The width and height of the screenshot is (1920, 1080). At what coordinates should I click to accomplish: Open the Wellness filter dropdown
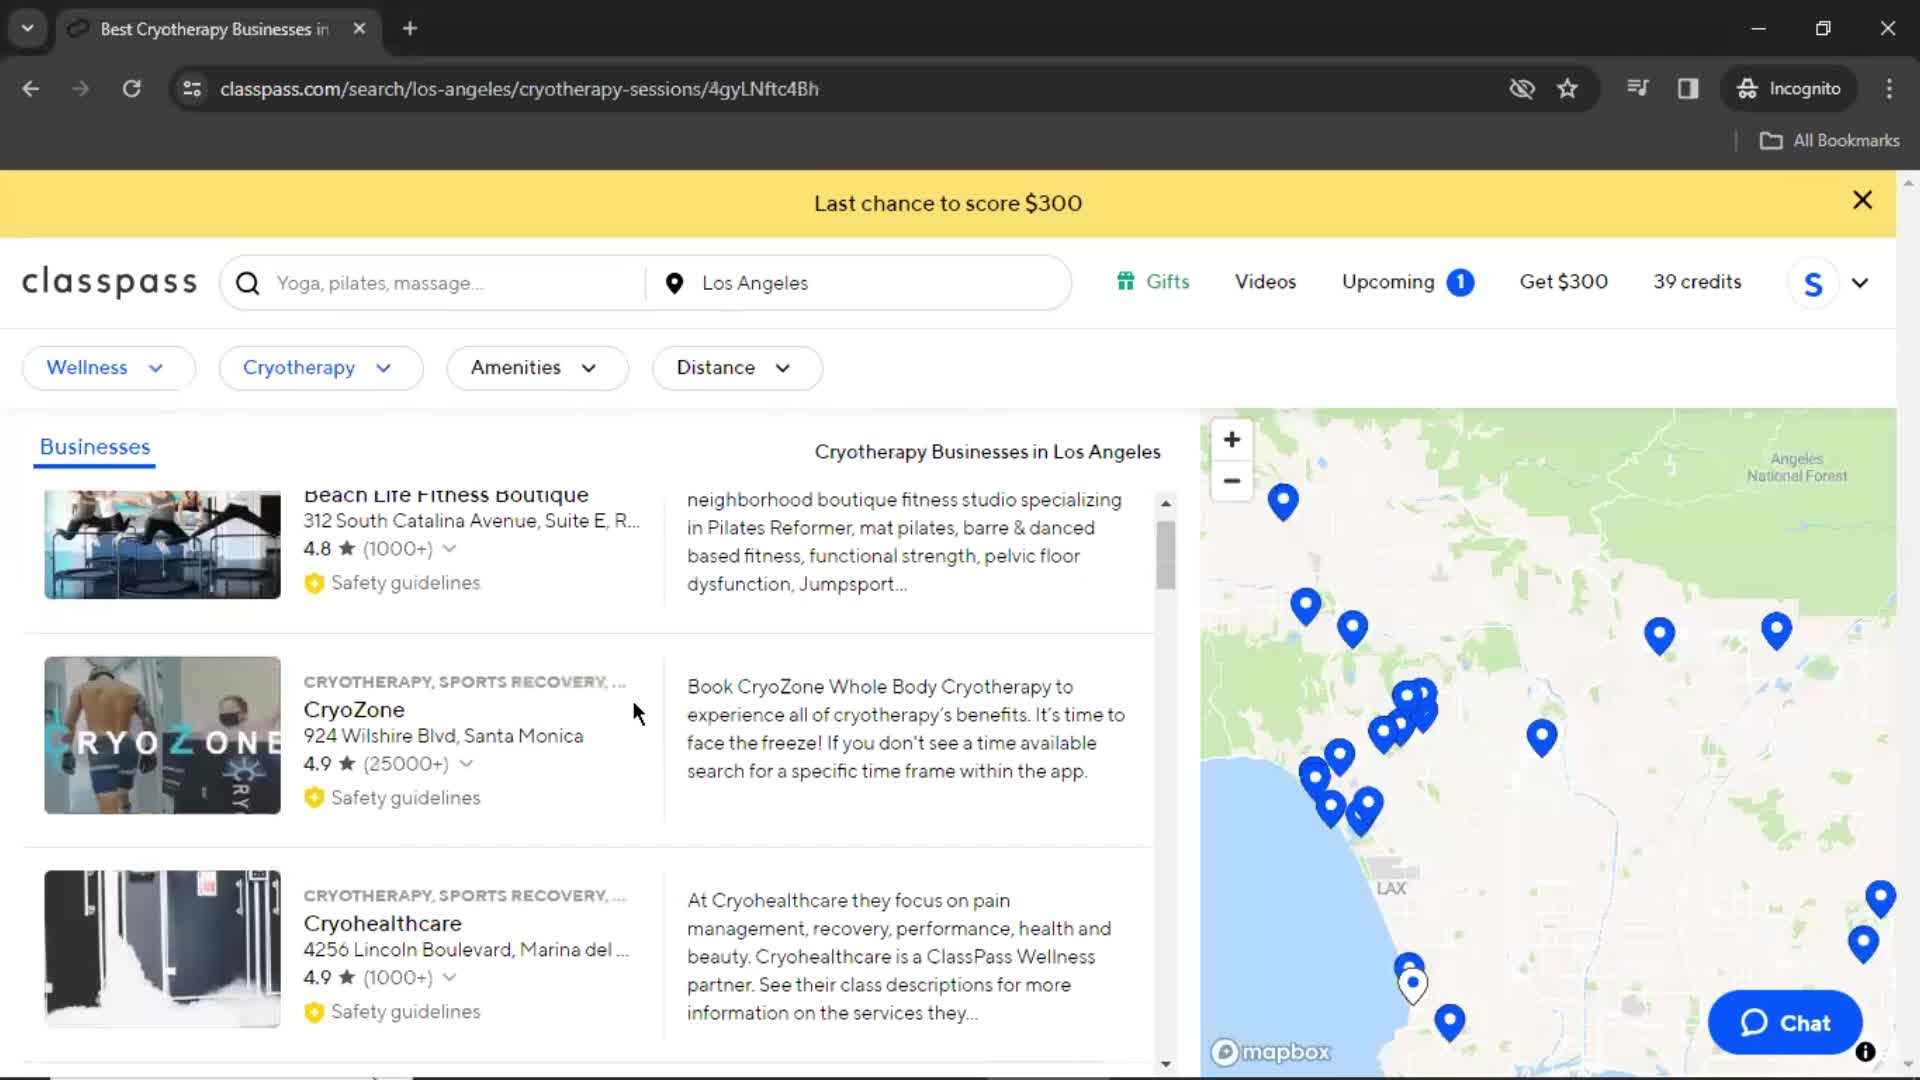108,368
